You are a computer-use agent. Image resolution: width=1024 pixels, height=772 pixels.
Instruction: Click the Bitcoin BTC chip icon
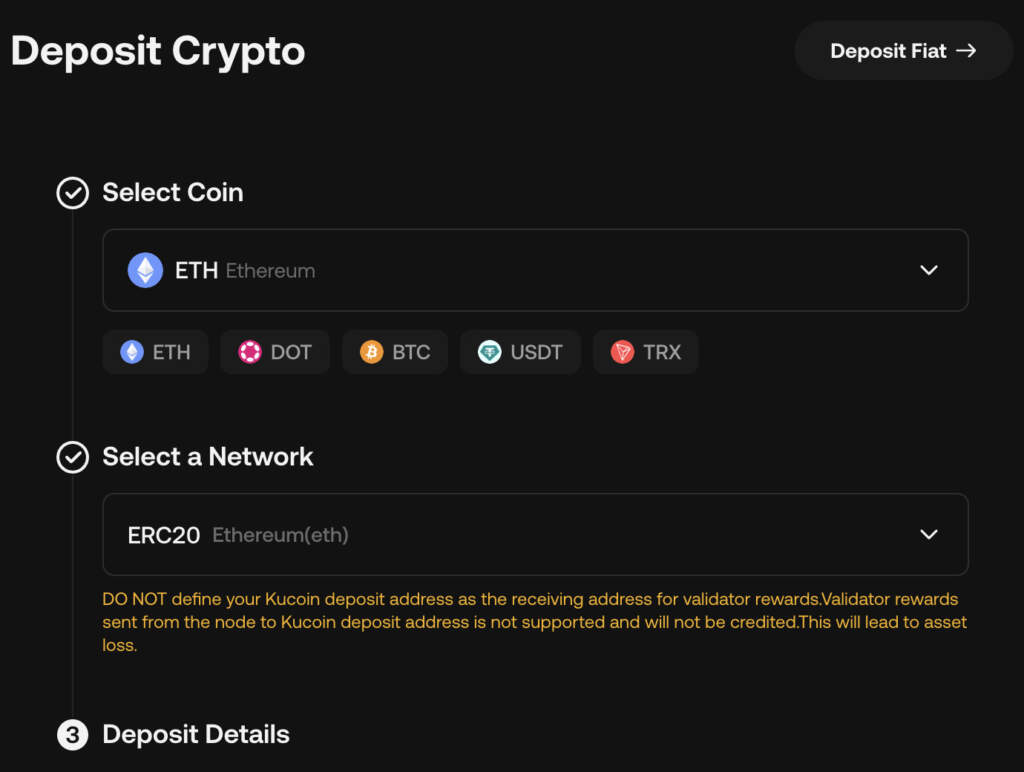(x=371, y=352)
